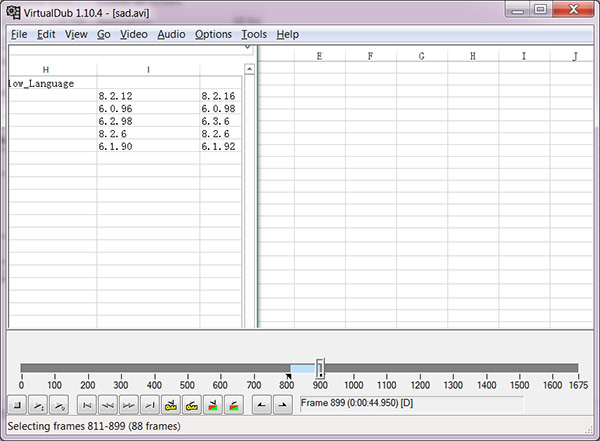Set selection end with Mark Out
This screenshot has width=600, height=441.
pos(282,405)
